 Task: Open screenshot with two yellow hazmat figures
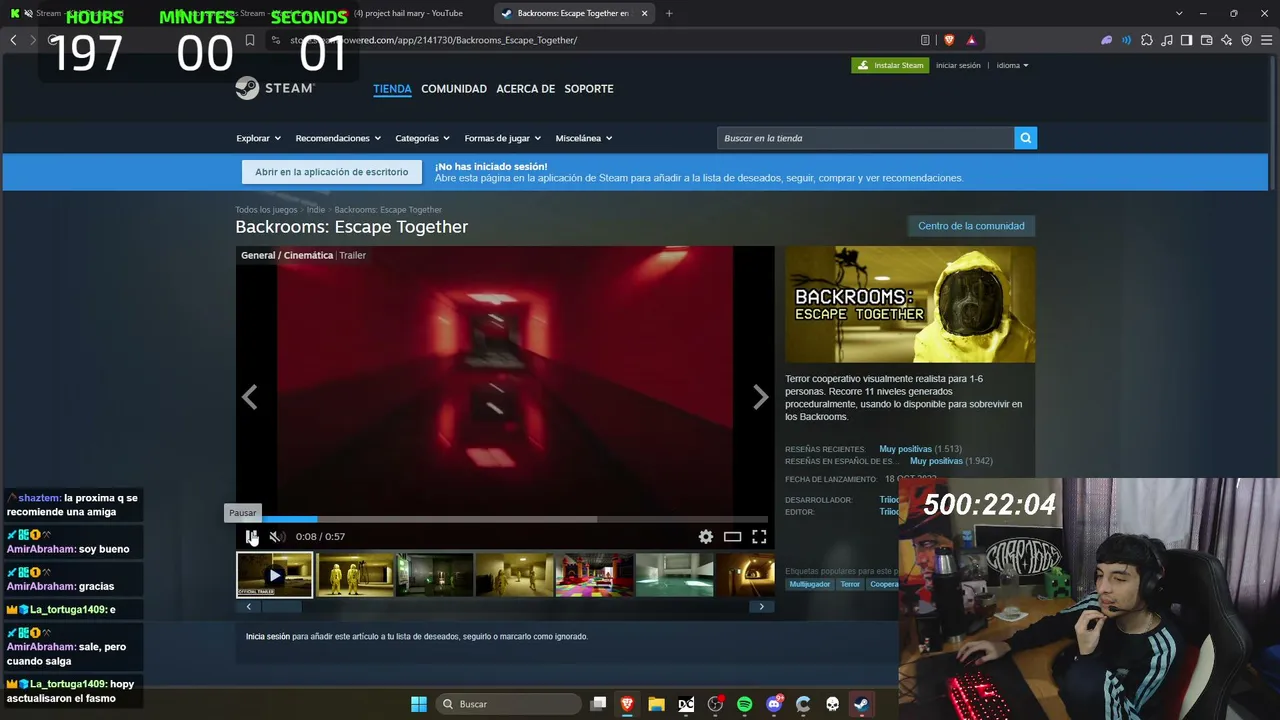[x=355, y=575]
